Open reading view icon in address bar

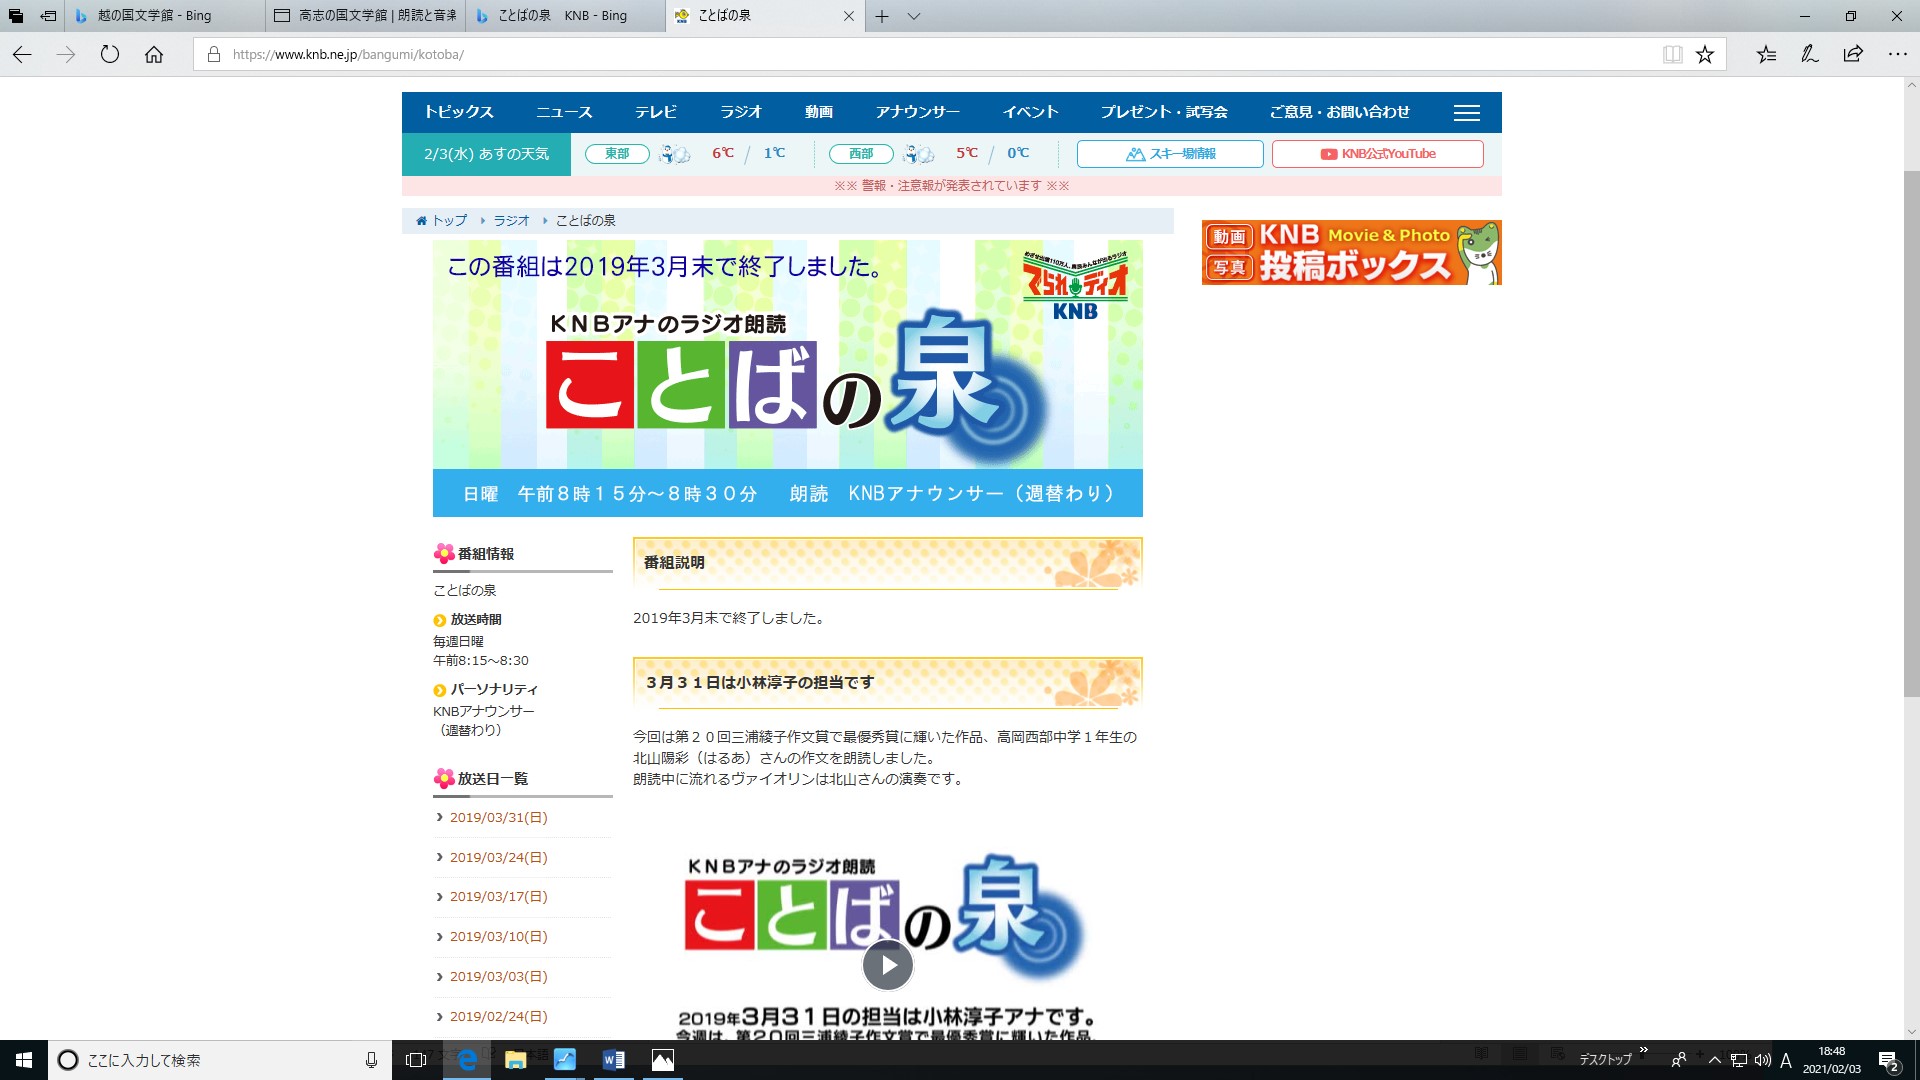pyautogui.click(x=1672, y=55)
